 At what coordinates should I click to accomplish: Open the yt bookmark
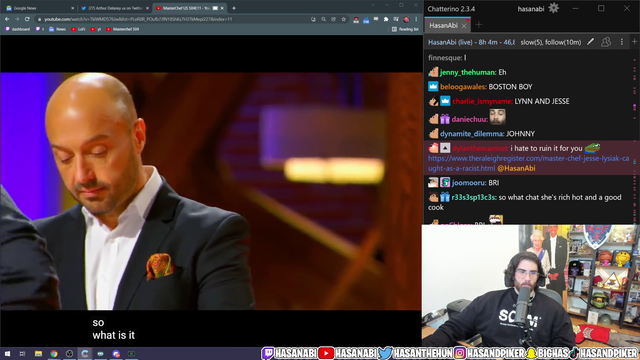[x=96, y=29]
